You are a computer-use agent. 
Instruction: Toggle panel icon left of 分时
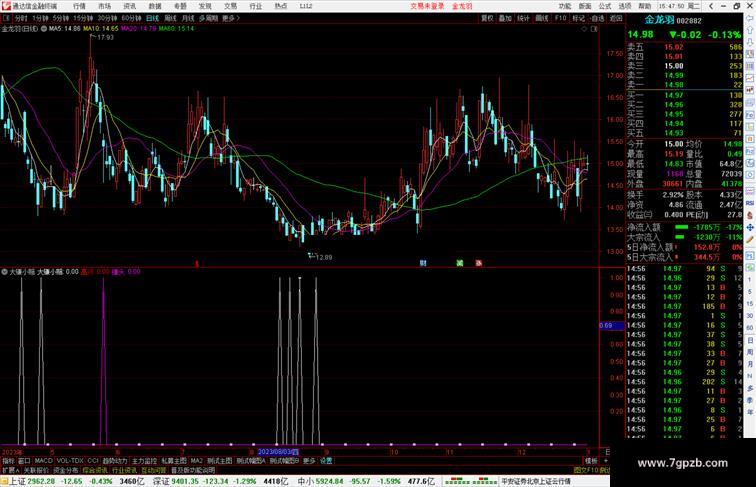click(x=6, y=18)
